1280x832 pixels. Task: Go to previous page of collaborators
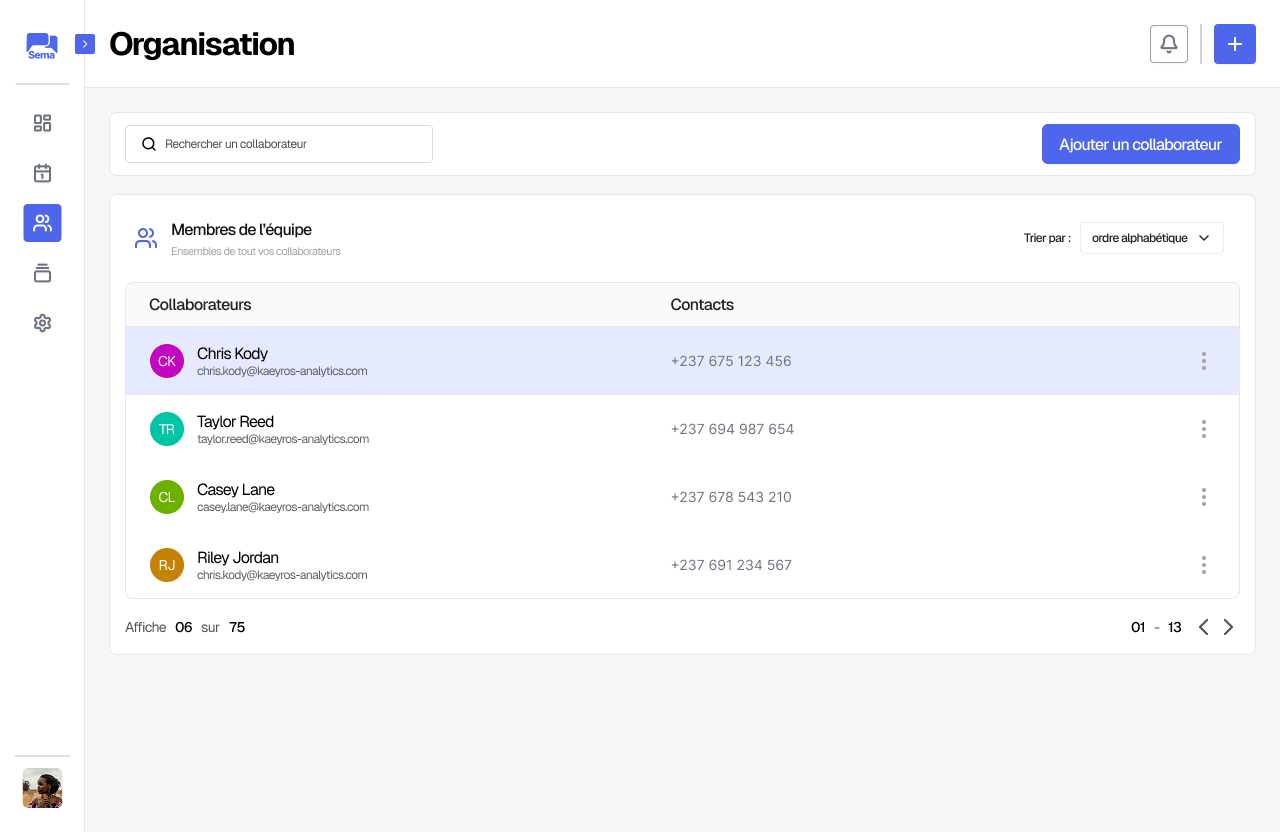1203,627
